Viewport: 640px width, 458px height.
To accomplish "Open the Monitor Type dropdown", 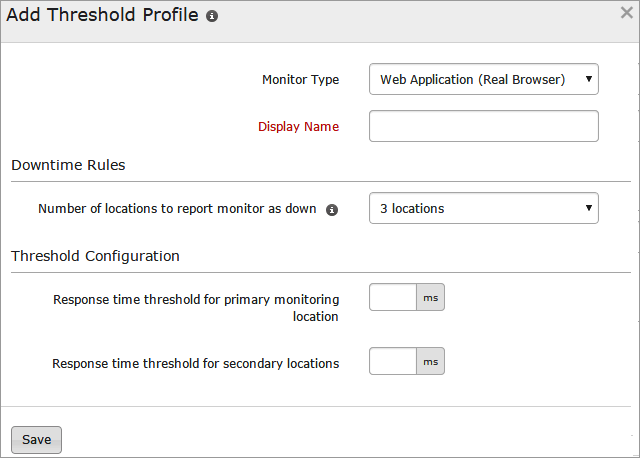I will [484, 79].
